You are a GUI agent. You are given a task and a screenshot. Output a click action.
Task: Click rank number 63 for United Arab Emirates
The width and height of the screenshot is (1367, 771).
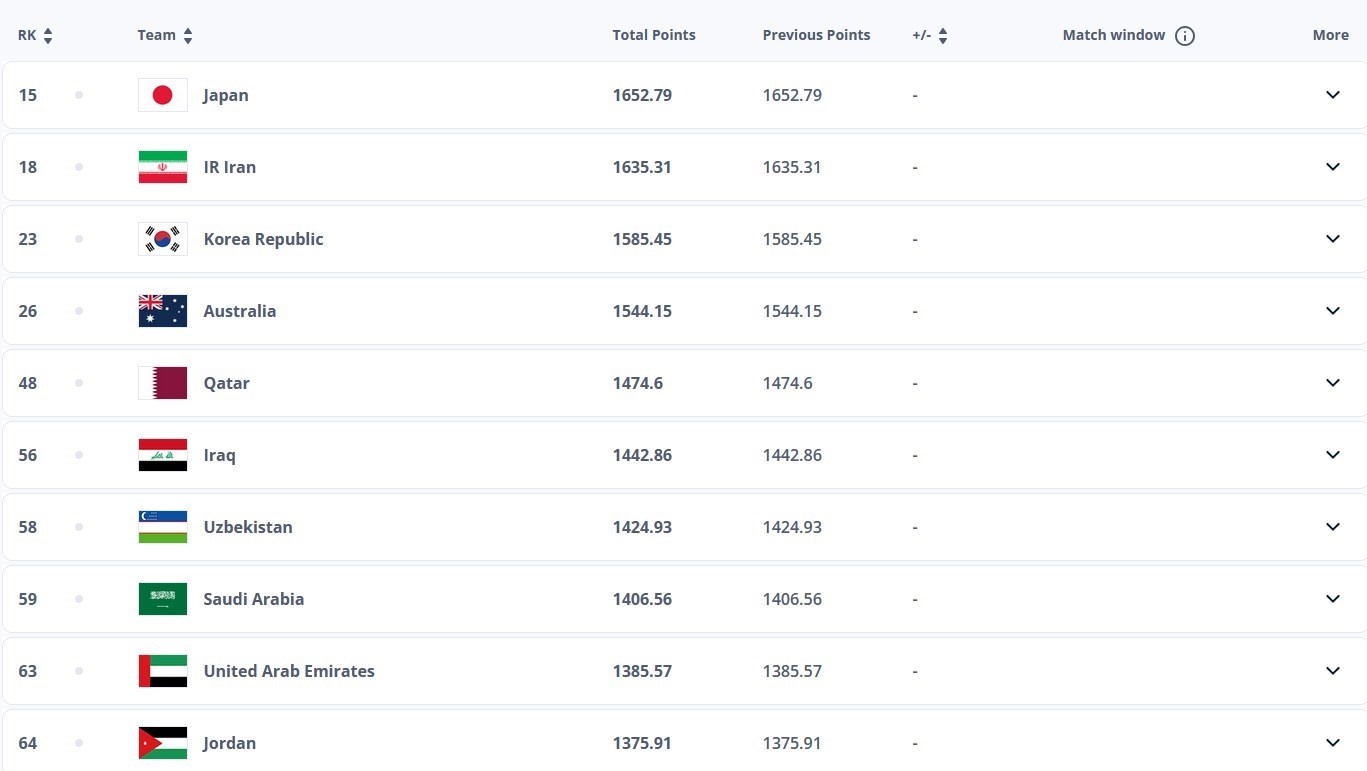pos(28,671)
